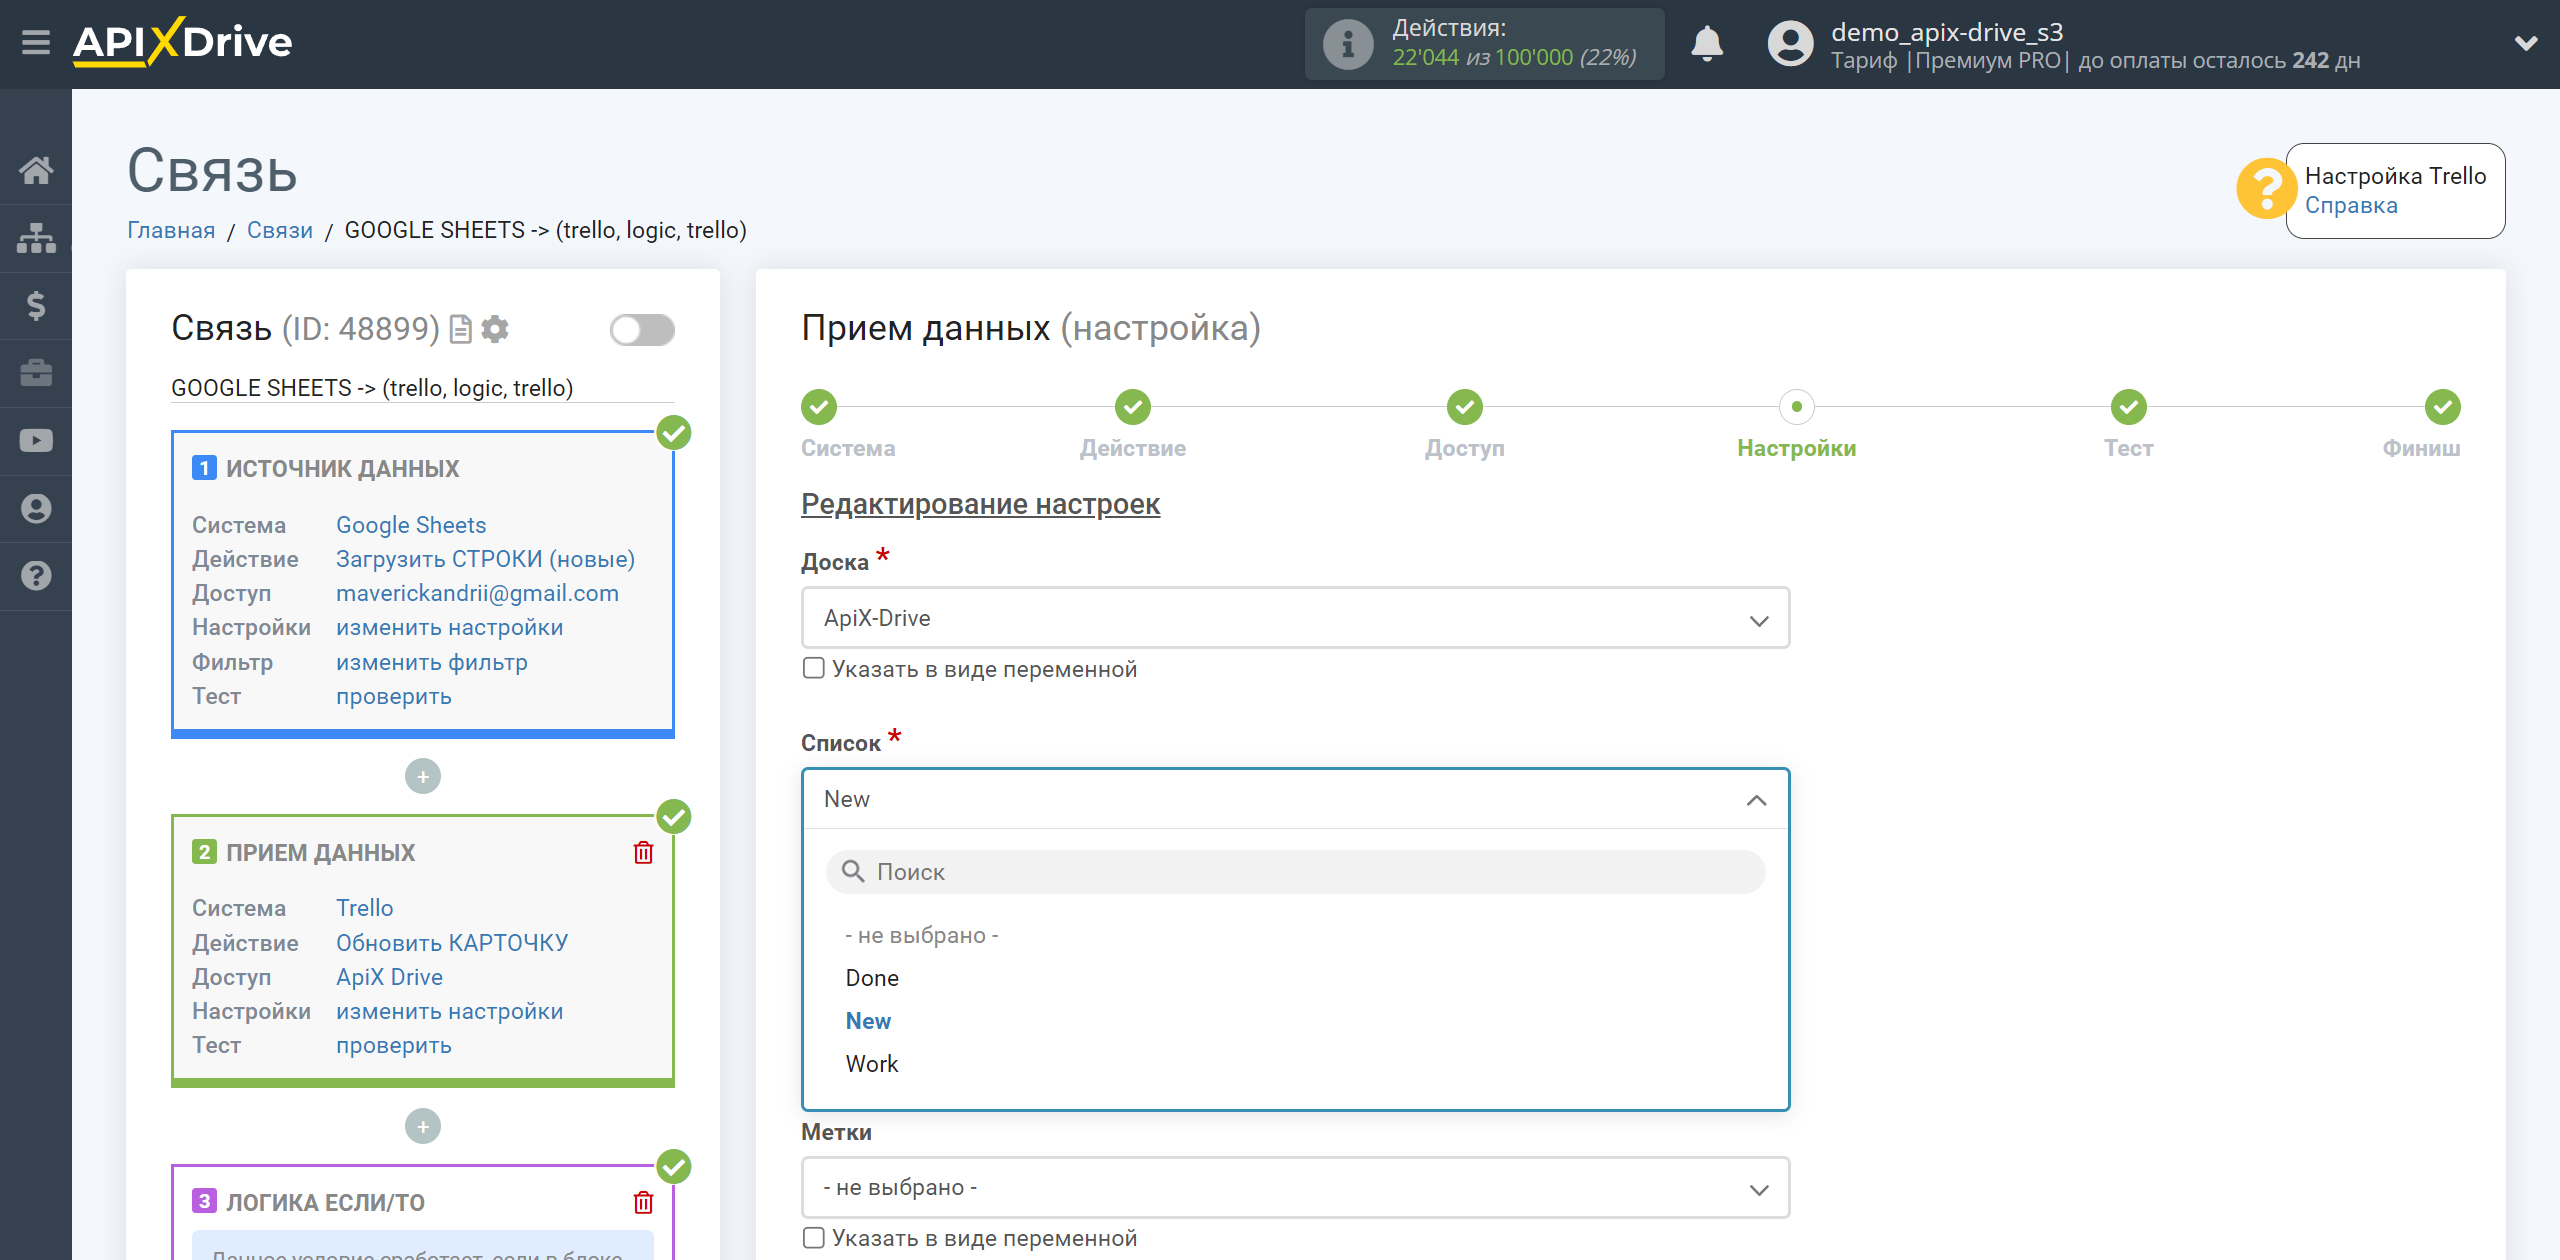Open the connections sitemap sidebar icon
Image resolution: width=2560 pixels, height=1260 pixels.
pyautogui.click(x=36, y=238)
